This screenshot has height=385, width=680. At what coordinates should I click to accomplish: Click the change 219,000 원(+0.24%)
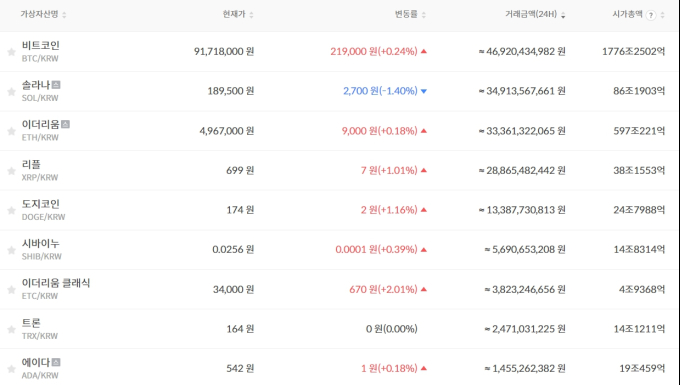374,51
